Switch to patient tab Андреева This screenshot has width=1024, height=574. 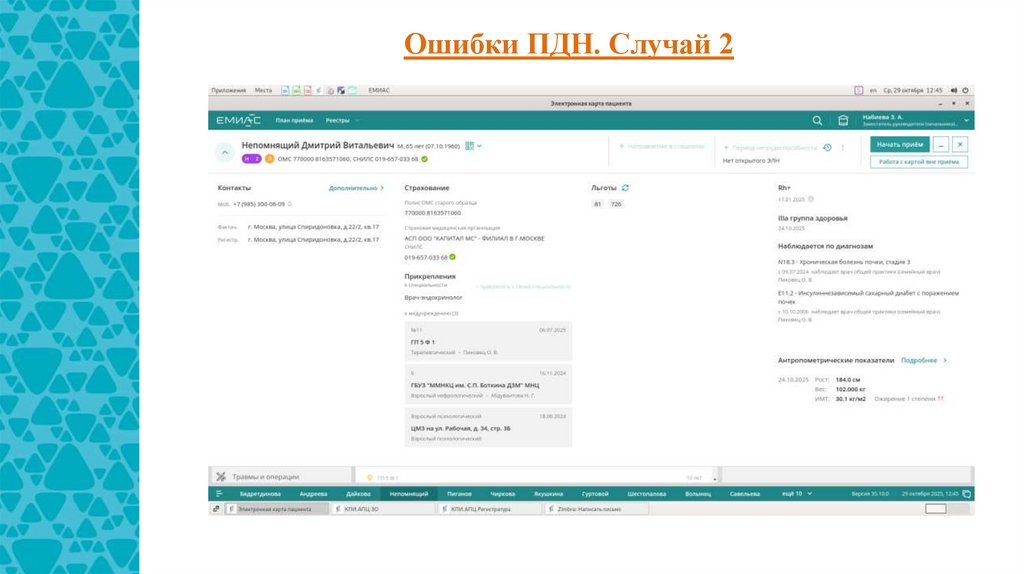pyautogui.click(x=313, y=494)
